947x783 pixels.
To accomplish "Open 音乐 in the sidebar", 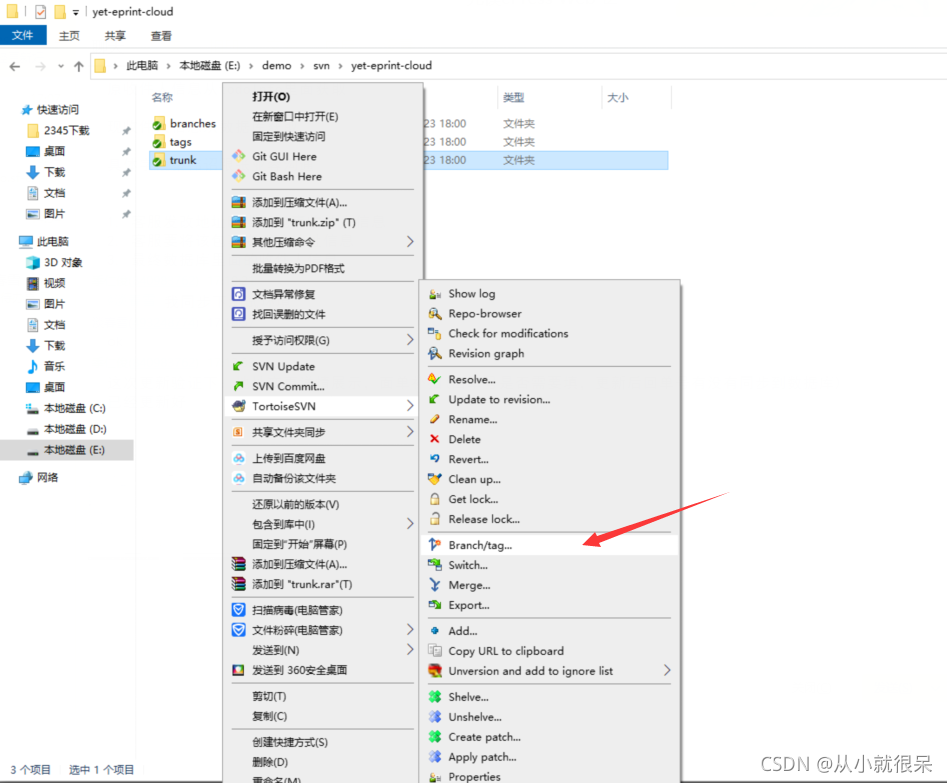I will point(54,366).
